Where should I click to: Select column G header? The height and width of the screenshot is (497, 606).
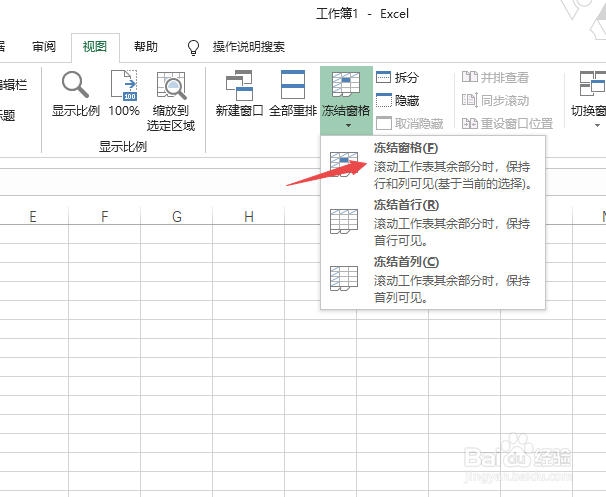click(177, 216)
